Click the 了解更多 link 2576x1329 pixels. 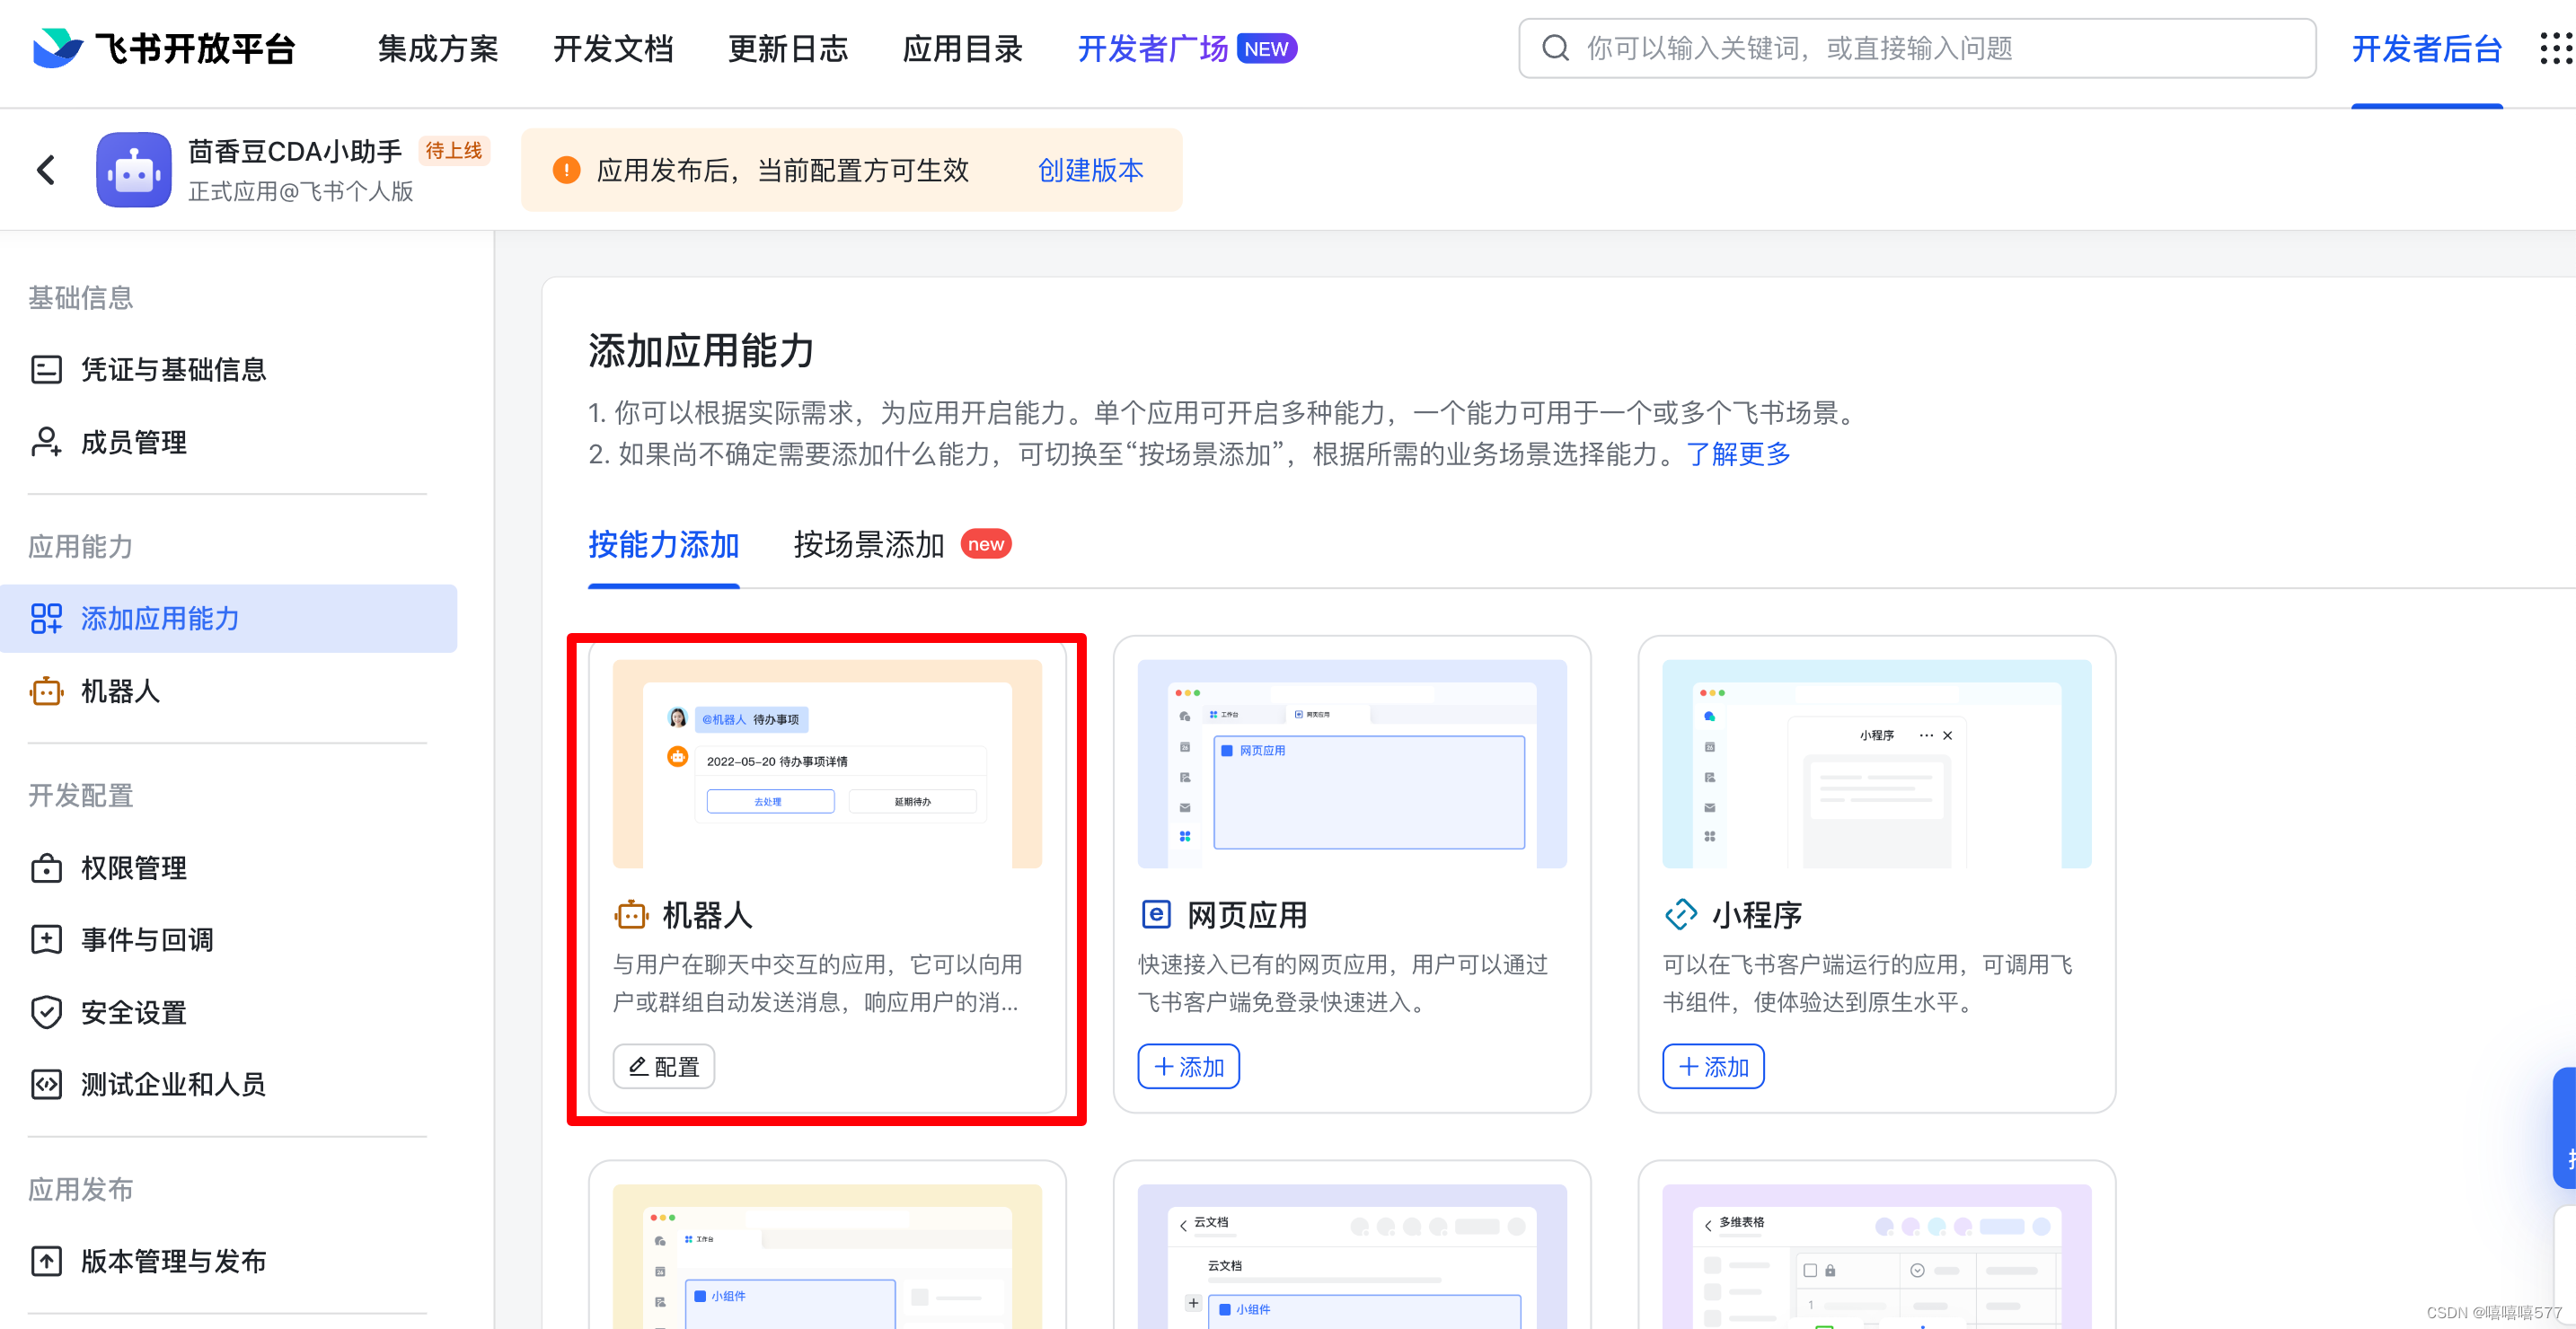click(1738, 454)
